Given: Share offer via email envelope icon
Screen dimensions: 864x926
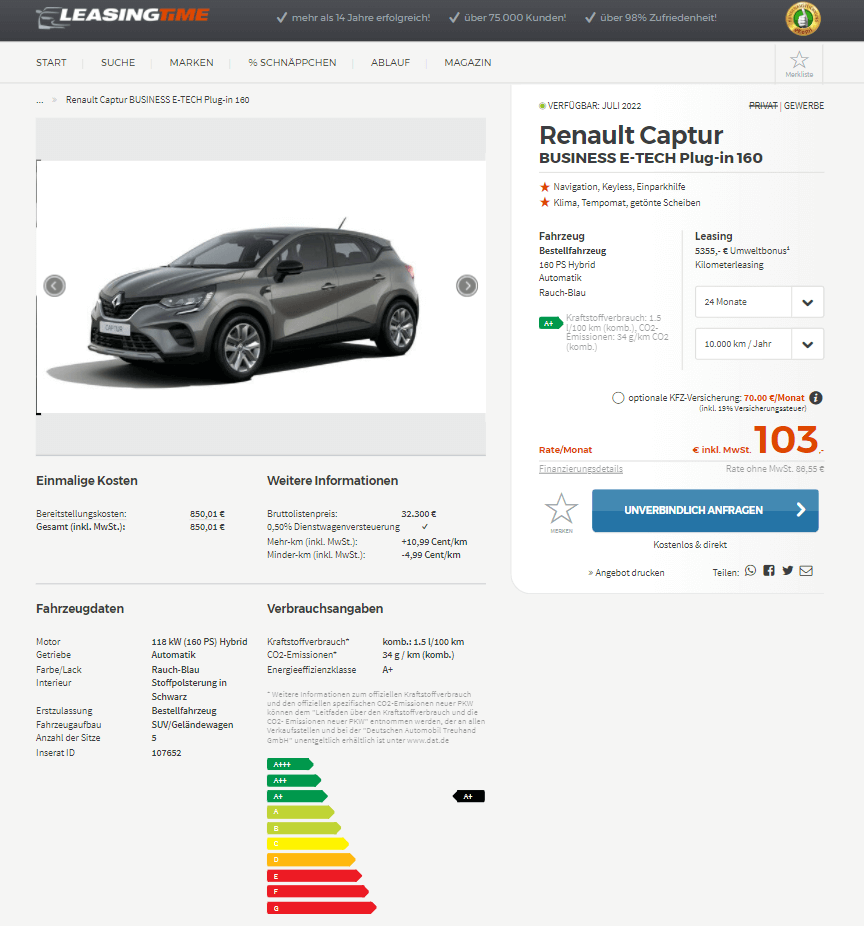Looking at the screenshot, I should coord(806,570).
